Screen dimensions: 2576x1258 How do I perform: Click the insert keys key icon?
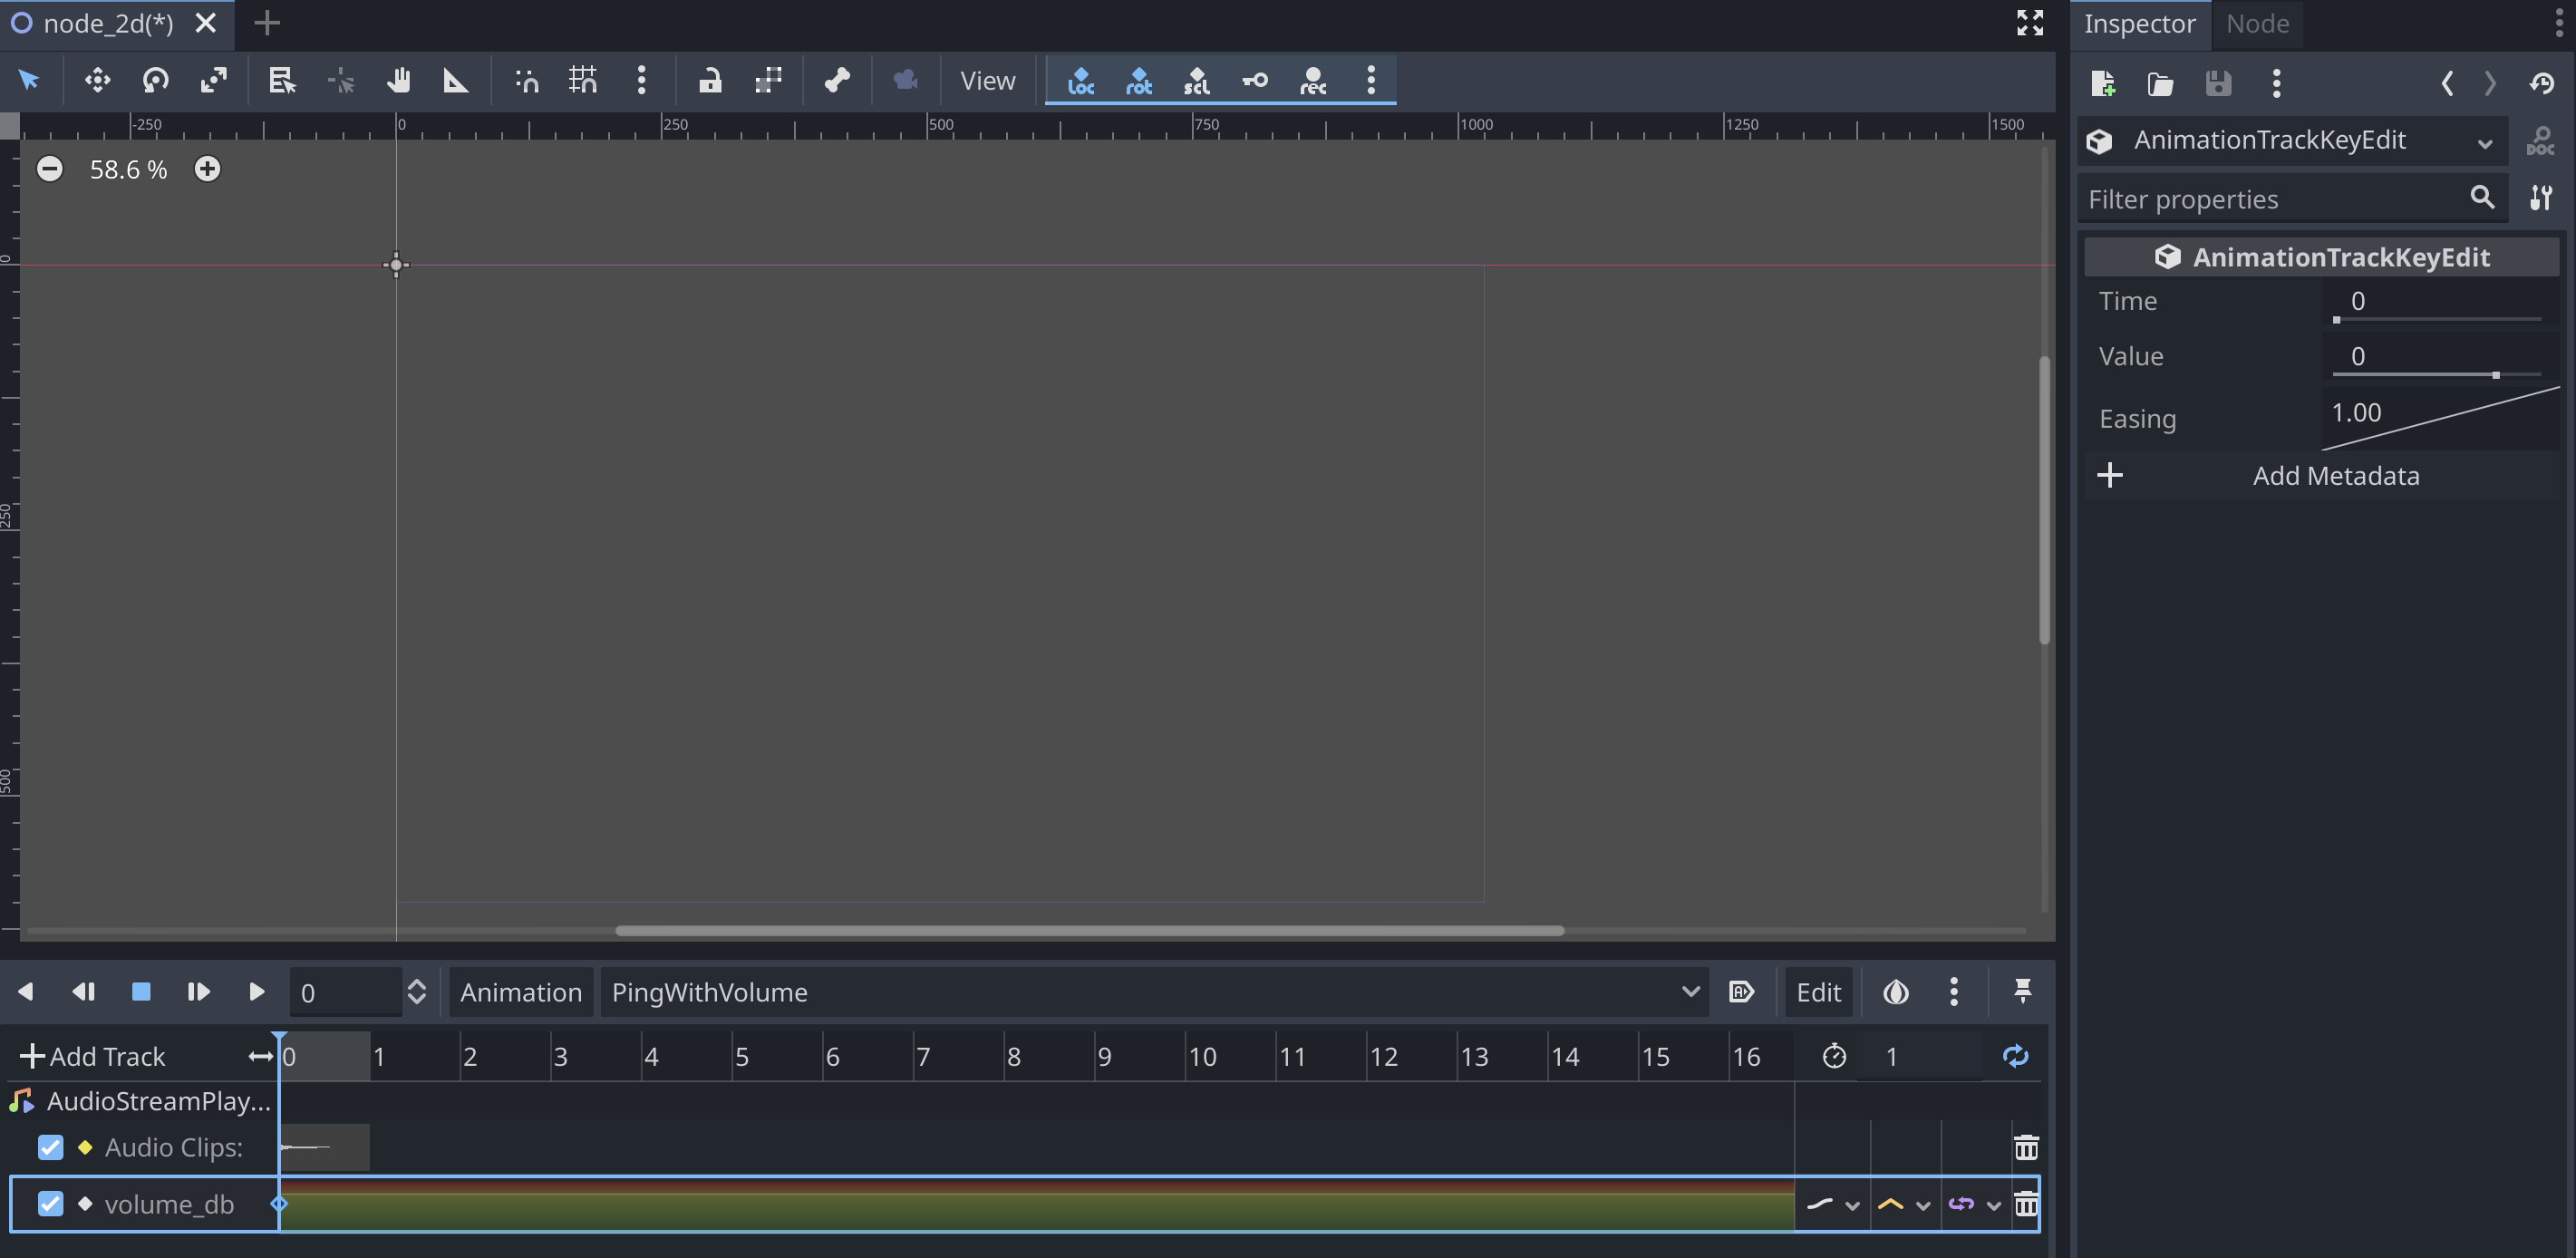(1255, 80)
